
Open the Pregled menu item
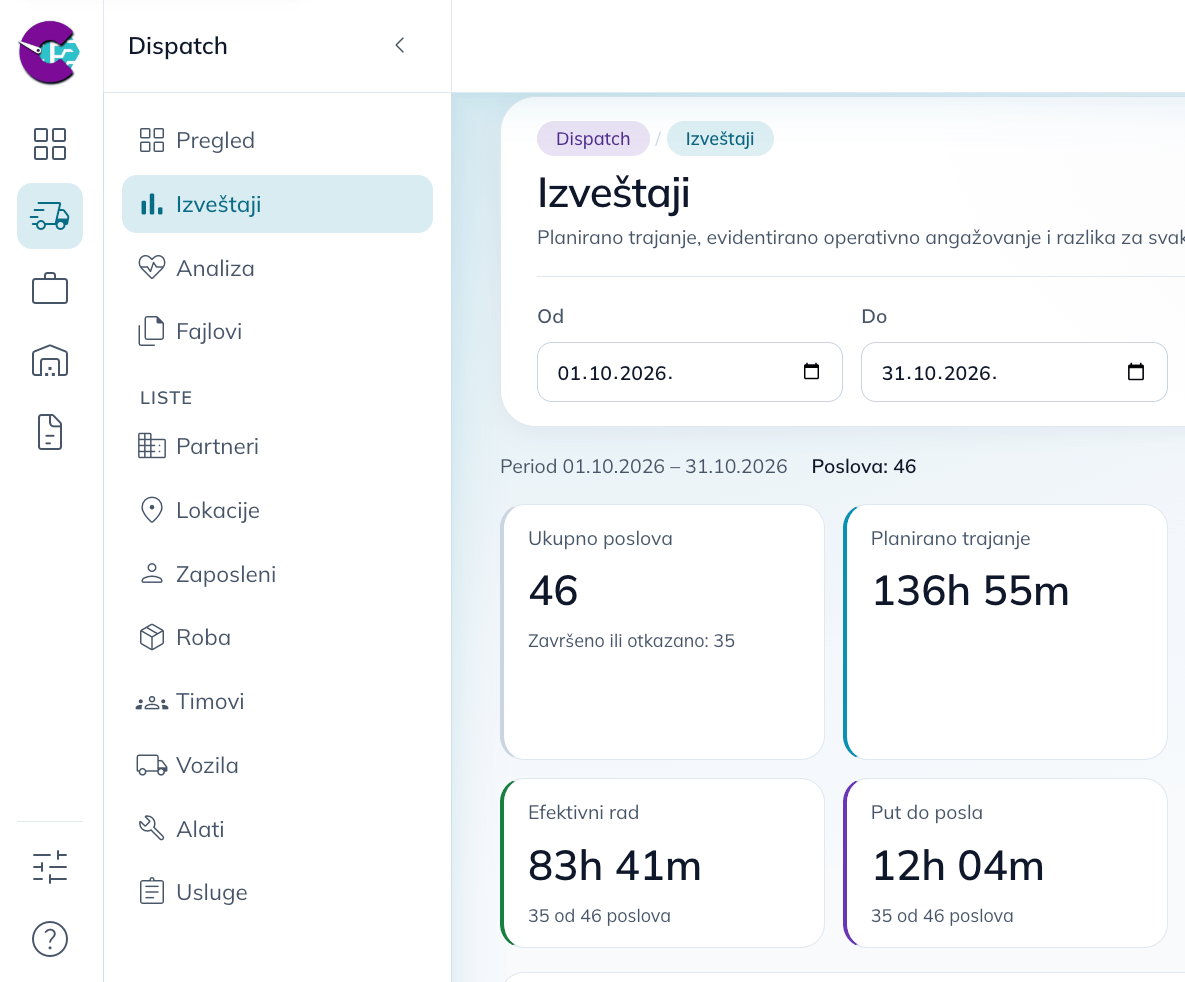point(277,141)
